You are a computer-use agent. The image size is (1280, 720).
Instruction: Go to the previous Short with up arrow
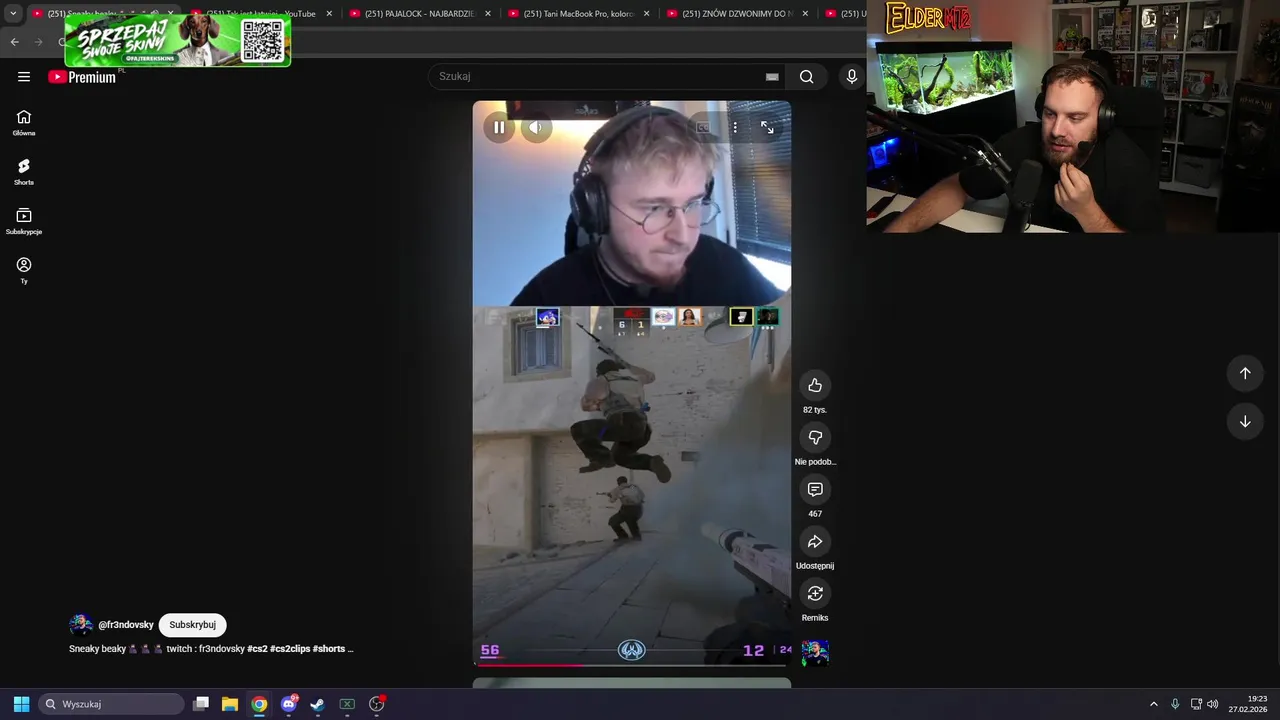point(1245,373)
